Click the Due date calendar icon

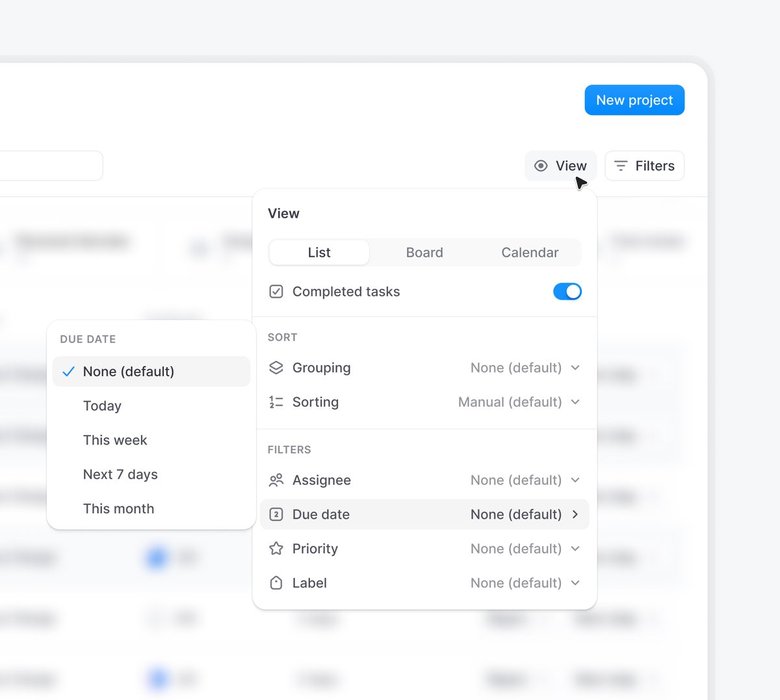click(277, 514)
